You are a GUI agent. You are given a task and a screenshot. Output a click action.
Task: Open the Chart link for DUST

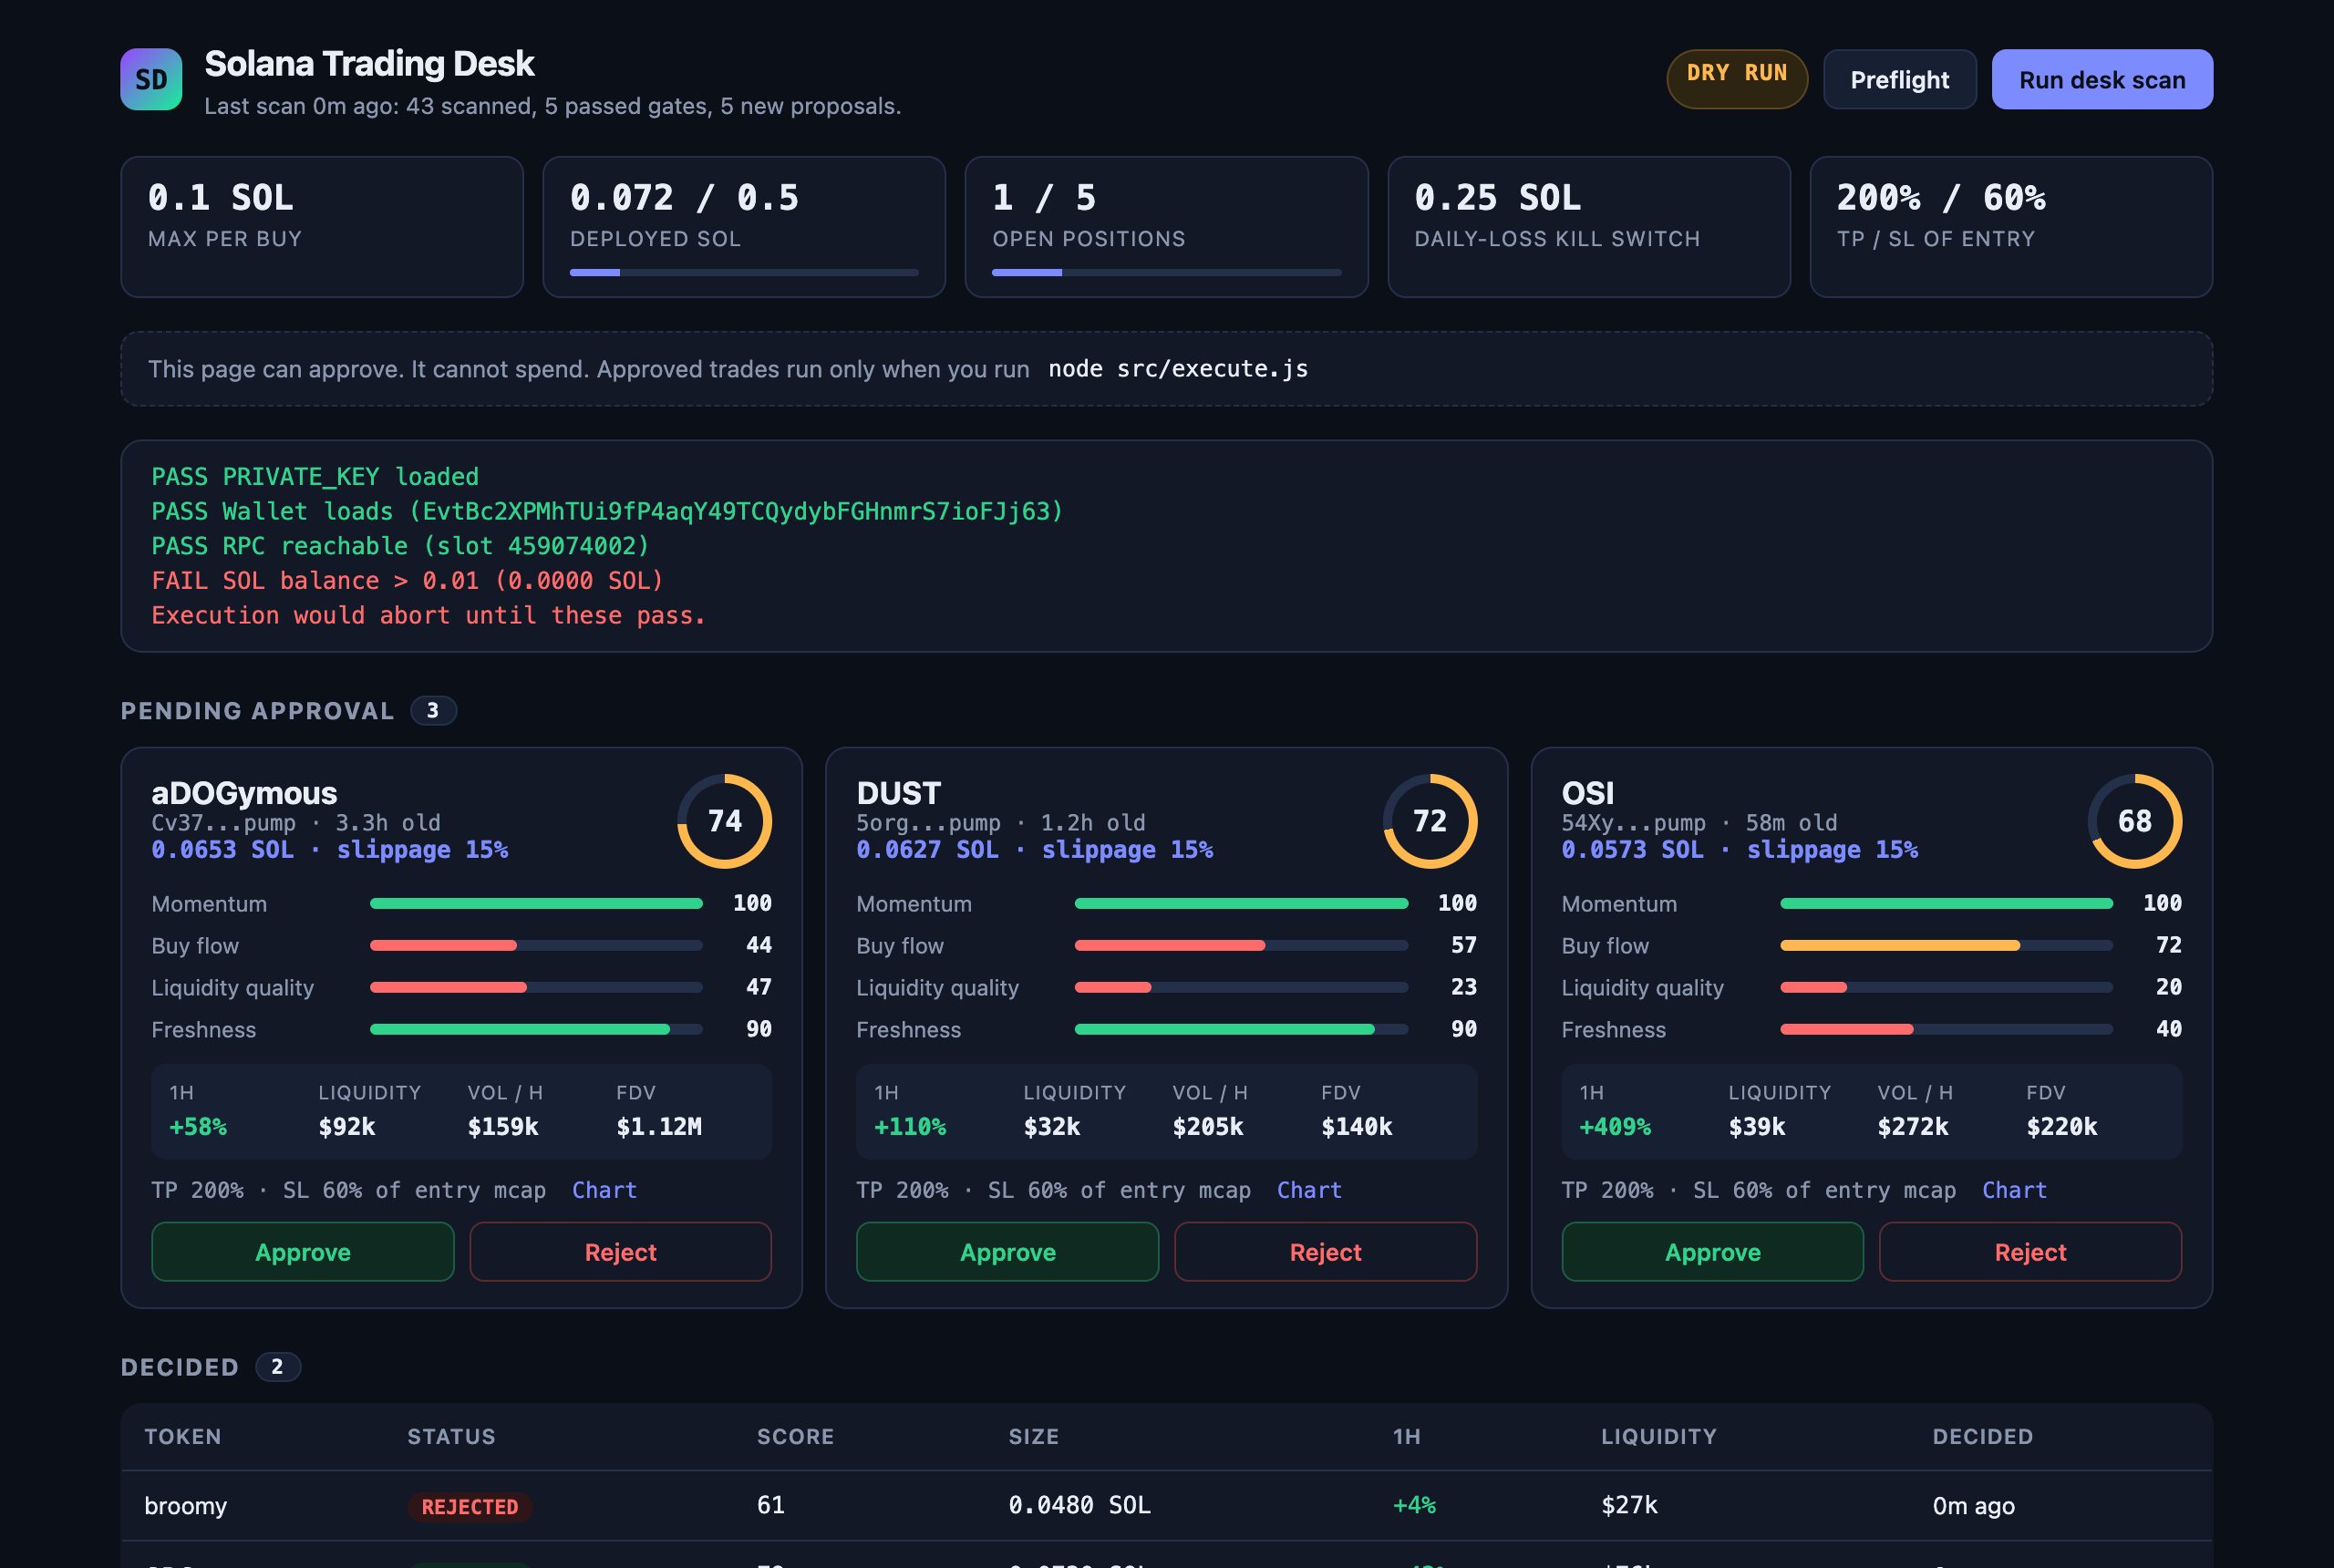click(1309, 1190)
